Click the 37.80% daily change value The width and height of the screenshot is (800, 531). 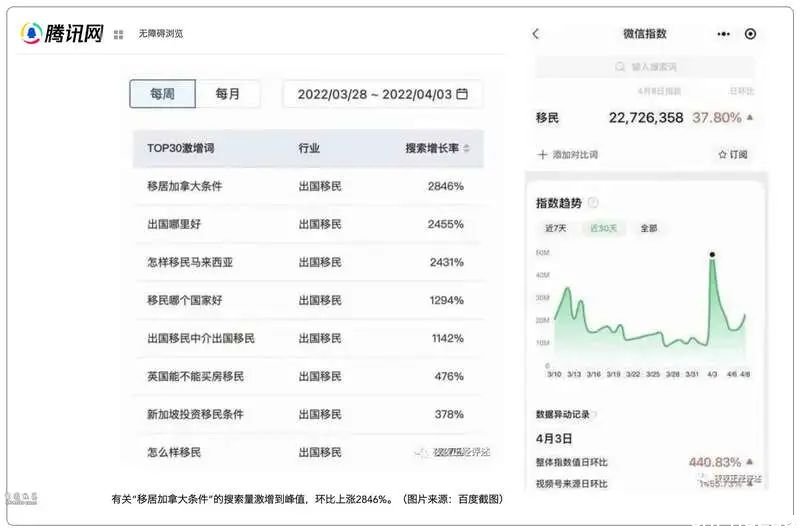(x=717, y=118)
